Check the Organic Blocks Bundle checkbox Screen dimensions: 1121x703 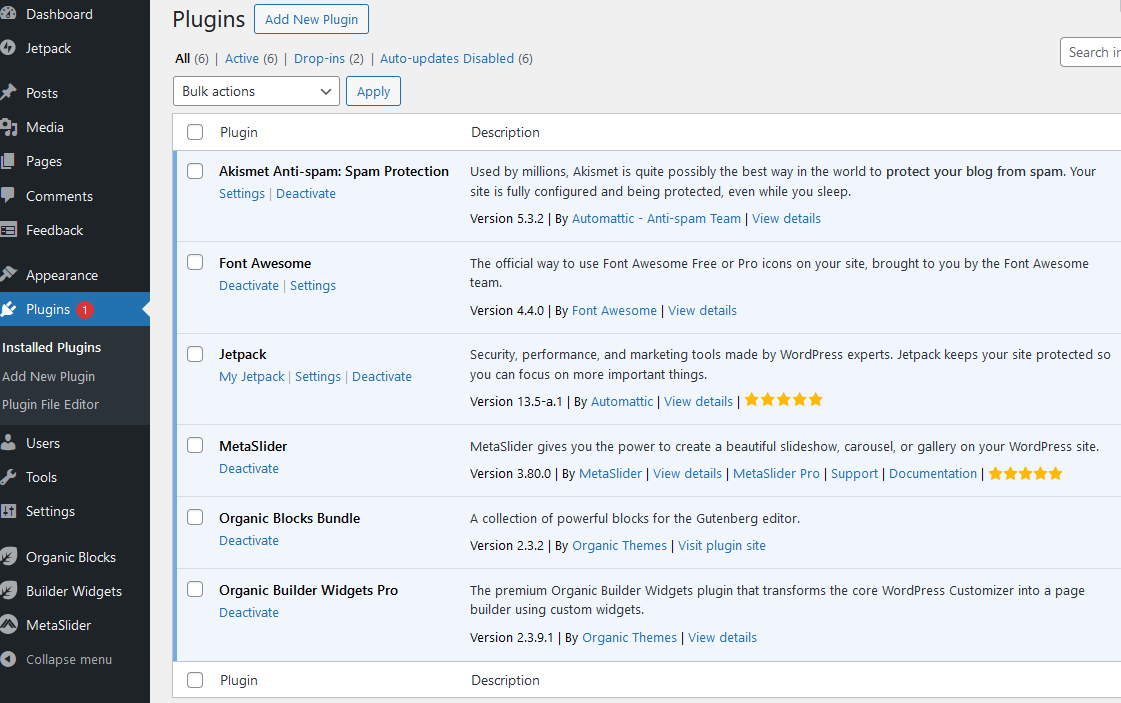click(x=195, y=517)
